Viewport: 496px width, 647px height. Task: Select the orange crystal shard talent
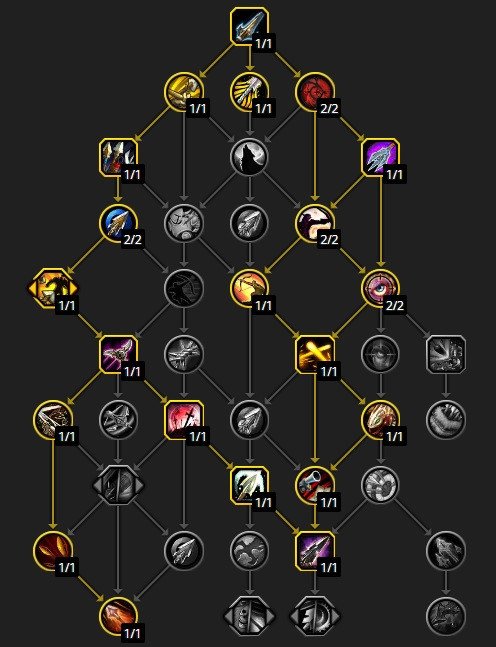(118, 616)
